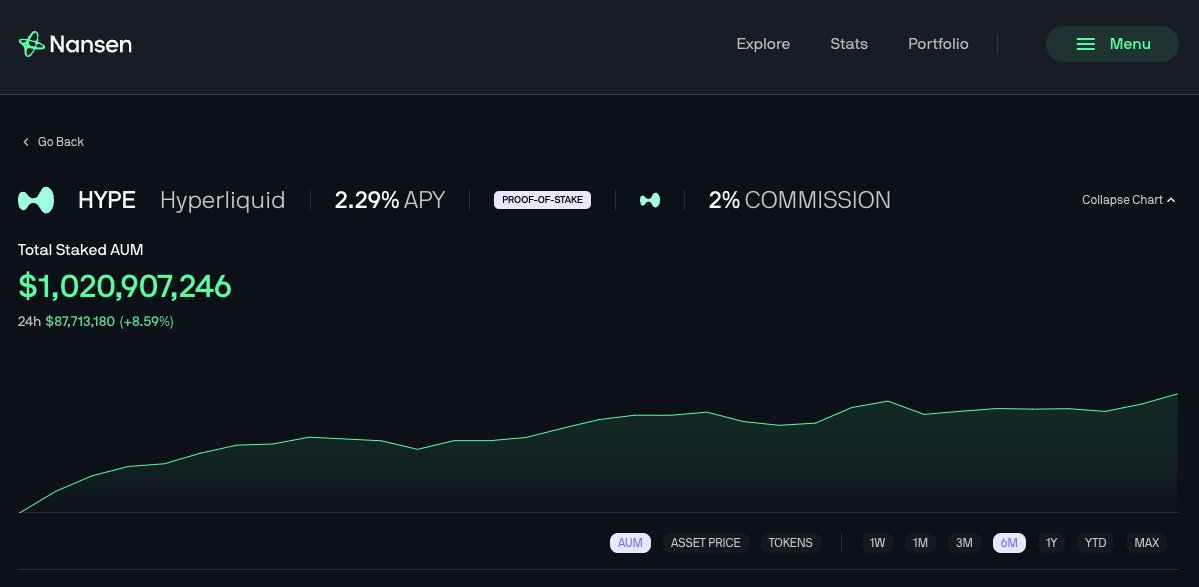The height and width of the screenshot is (587, 1199).
Task: Switch chart to TOKENS view
Action: (790, 543)
